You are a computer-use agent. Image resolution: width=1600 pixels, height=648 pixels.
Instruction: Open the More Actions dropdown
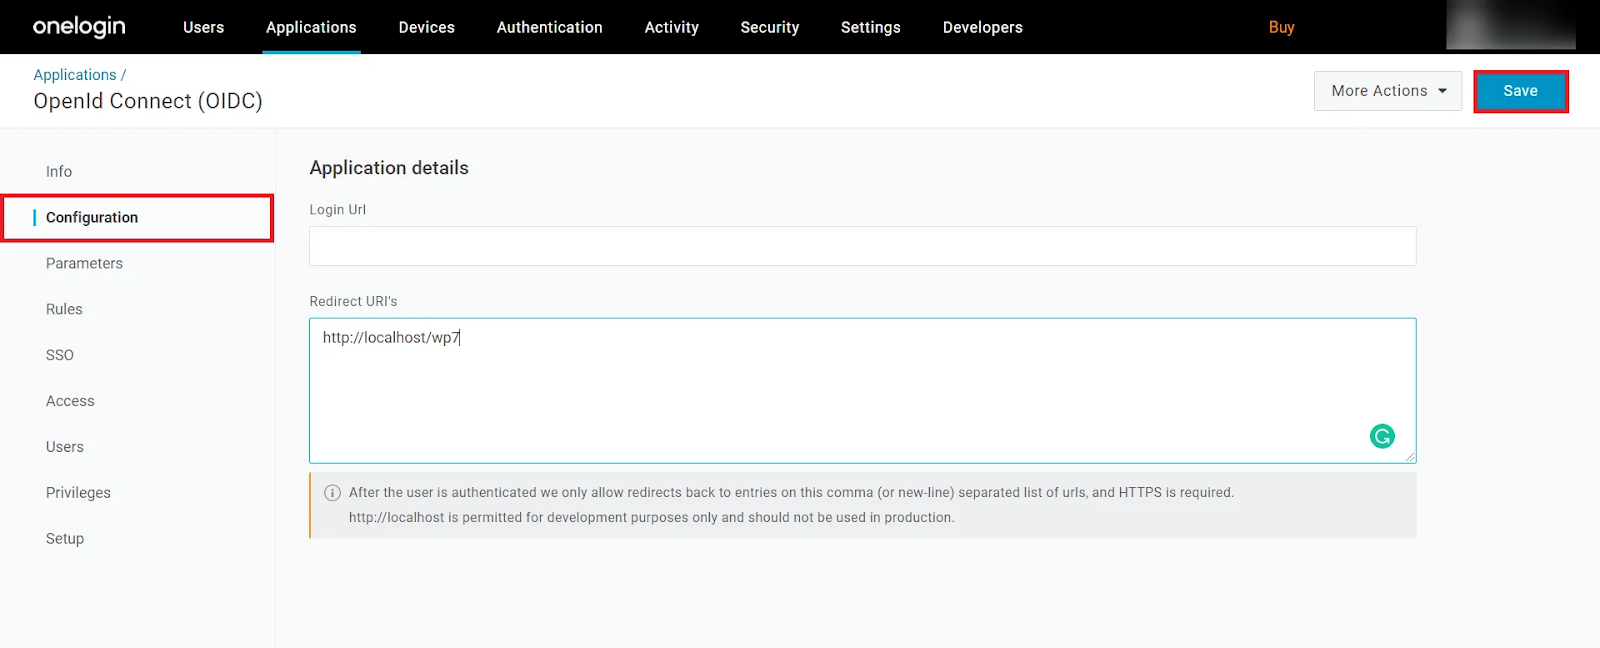[1387, 91]
